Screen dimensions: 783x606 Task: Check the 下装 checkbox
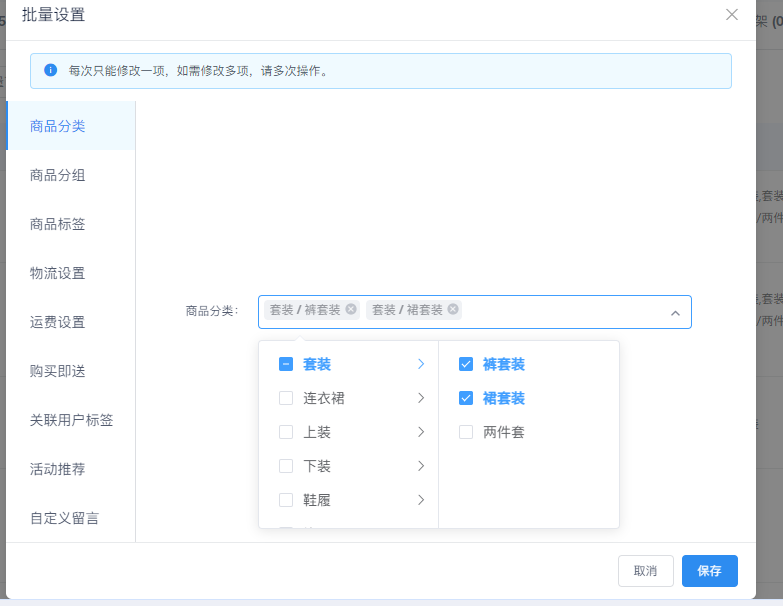[286, 466]
